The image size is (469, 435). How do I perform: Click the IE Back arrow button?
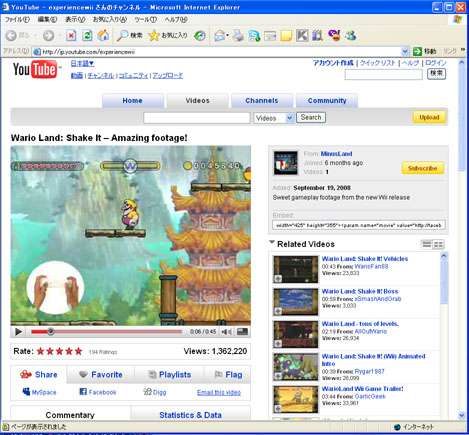11,35
